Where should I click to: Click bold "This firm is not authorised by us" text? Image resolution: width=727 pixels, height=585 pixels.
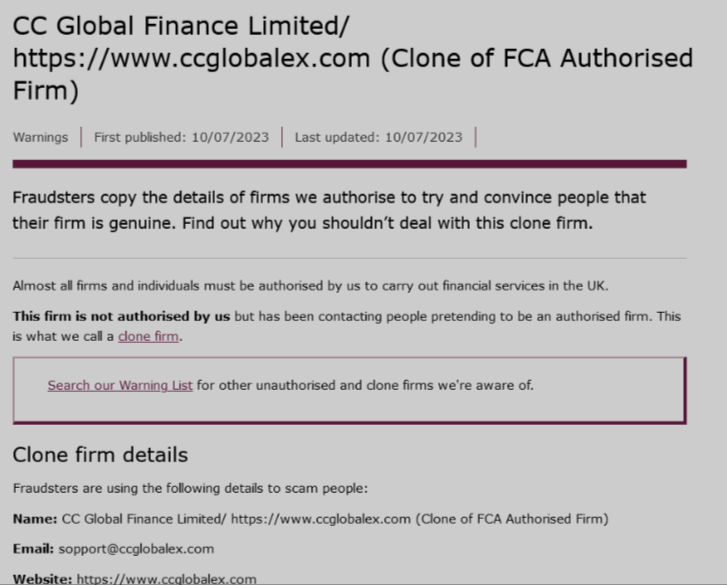click(x=121, y=316)
